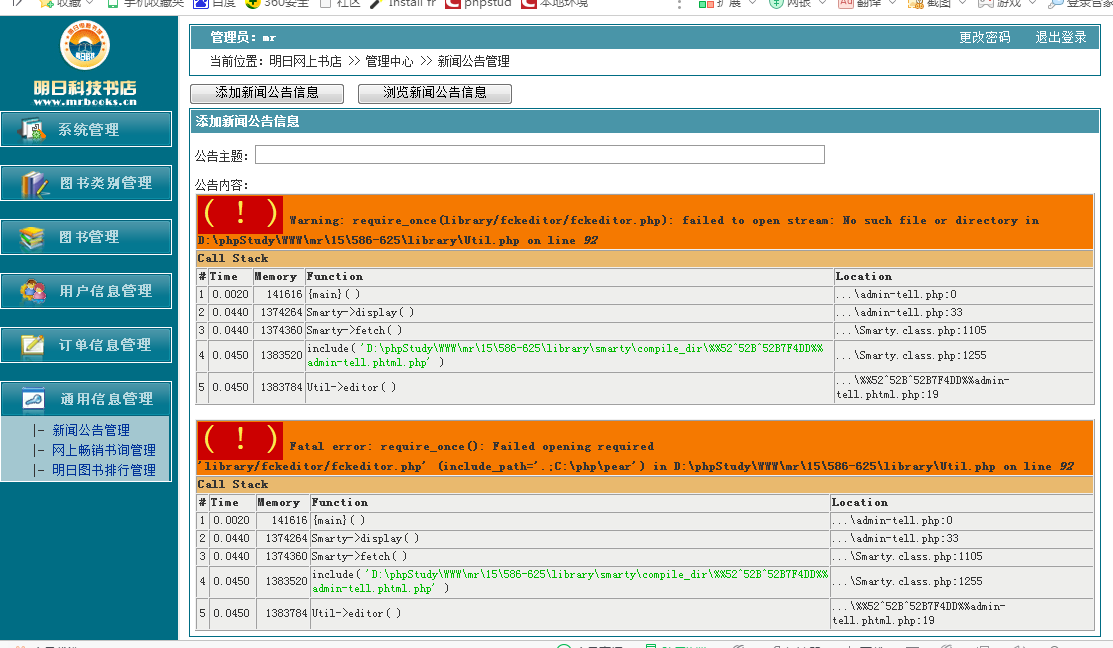Click 管理中心 in the breadcrumb path

(389, 62)
